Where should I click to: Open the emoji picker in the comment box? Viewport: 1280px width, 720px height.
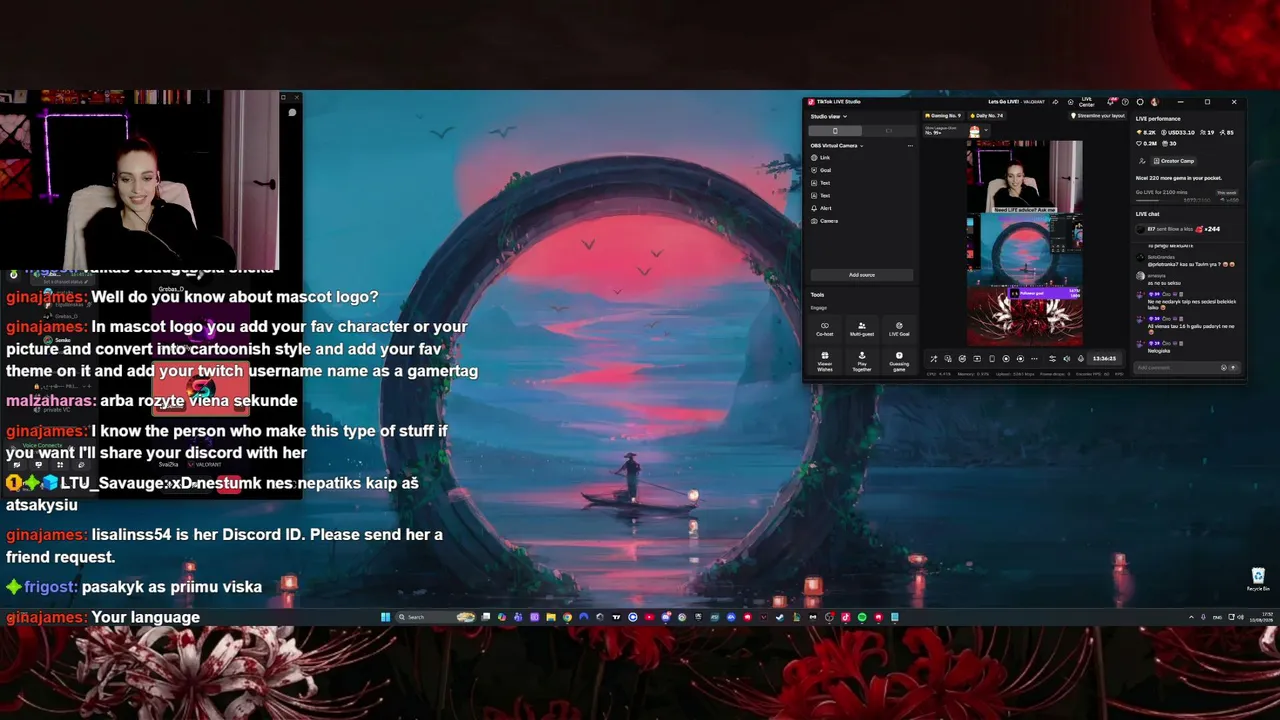click(1223, 368)
